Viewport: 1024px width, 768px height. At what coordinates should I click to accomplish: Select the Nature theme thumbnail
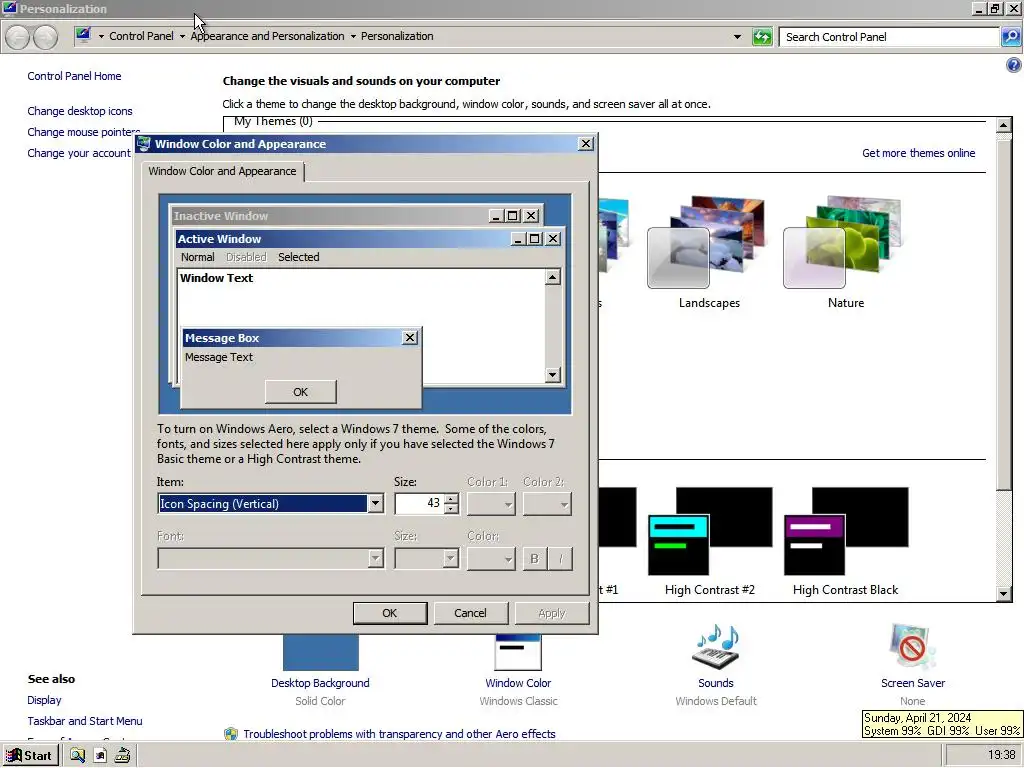845,242
